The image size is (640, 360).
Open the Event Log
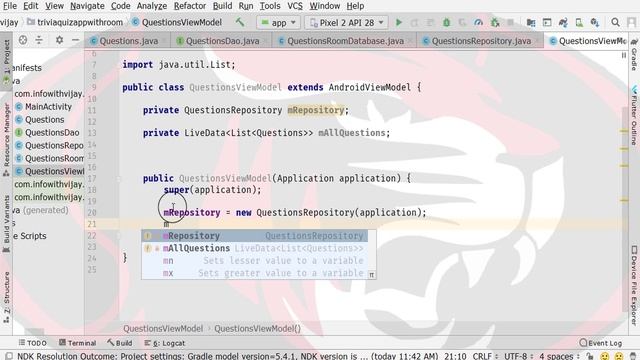pyautogui.click(x=601, y=343)
